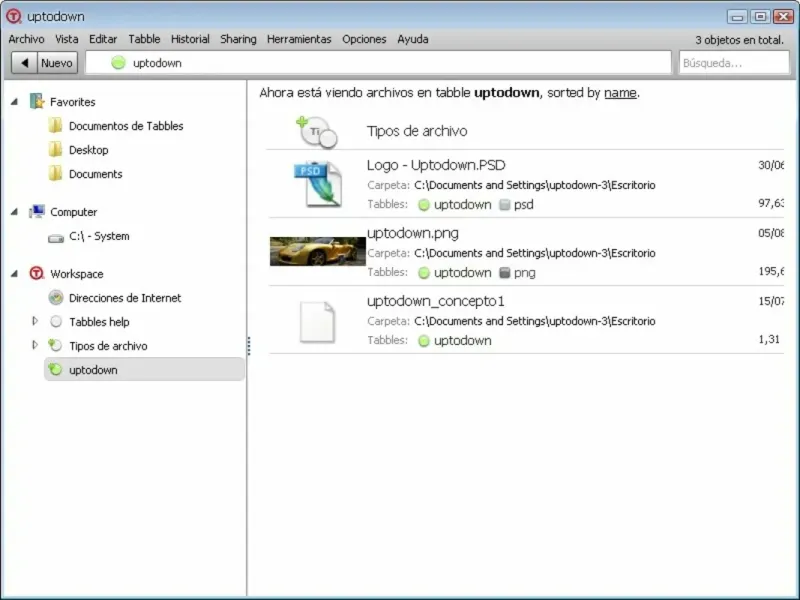Open the Tabble menu
Screen dimensions: 800x600
[x=144, y=39]
